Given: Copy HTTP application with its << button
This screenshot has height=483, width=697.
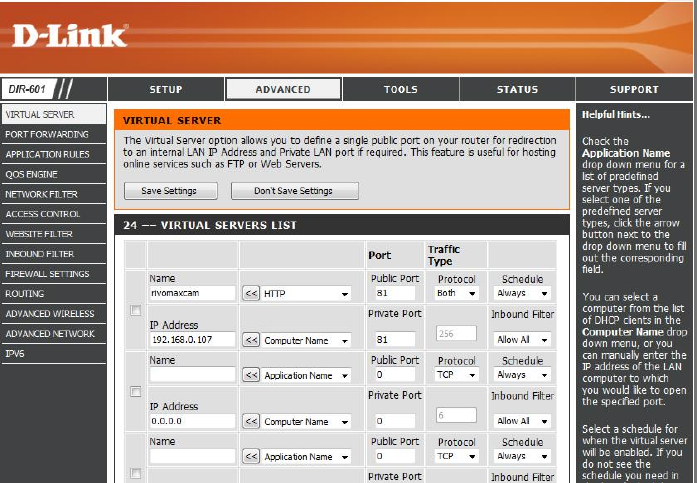Looking at the screenshot, I should (x=251, y=293).
